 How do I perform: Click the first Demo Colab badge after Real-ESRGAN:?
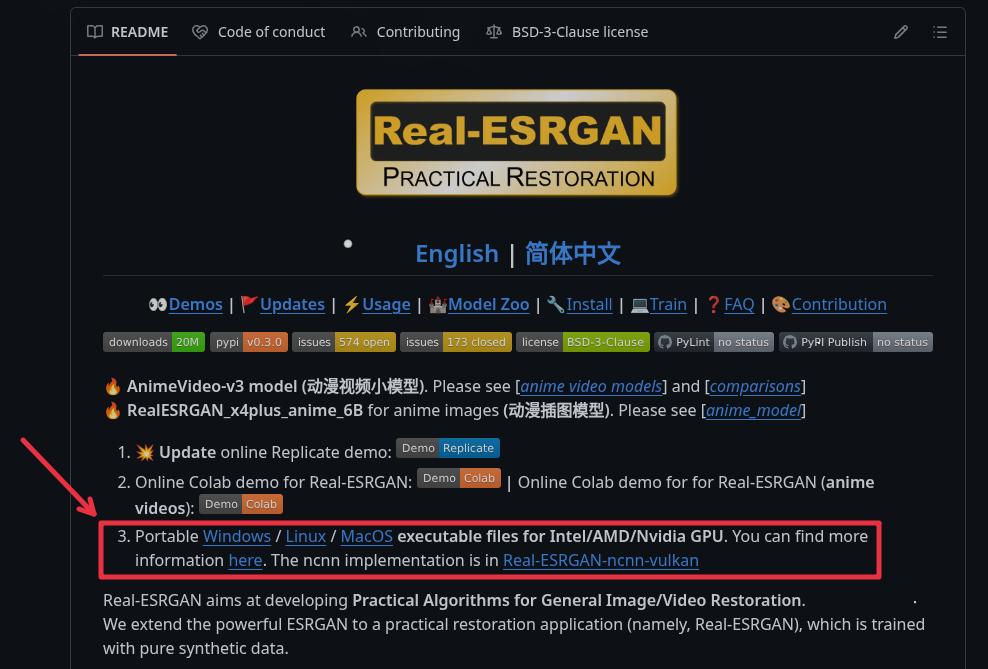pyautogui.click(x=459, y=478)
